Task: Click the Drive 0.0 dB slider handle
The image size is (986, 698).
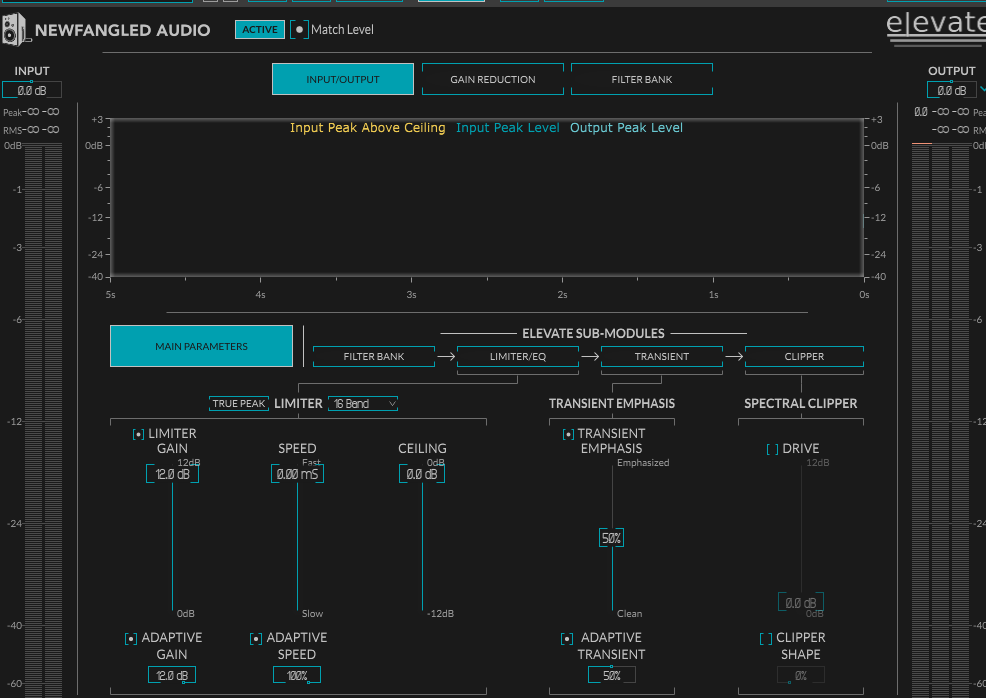Action: coord(800,602)
